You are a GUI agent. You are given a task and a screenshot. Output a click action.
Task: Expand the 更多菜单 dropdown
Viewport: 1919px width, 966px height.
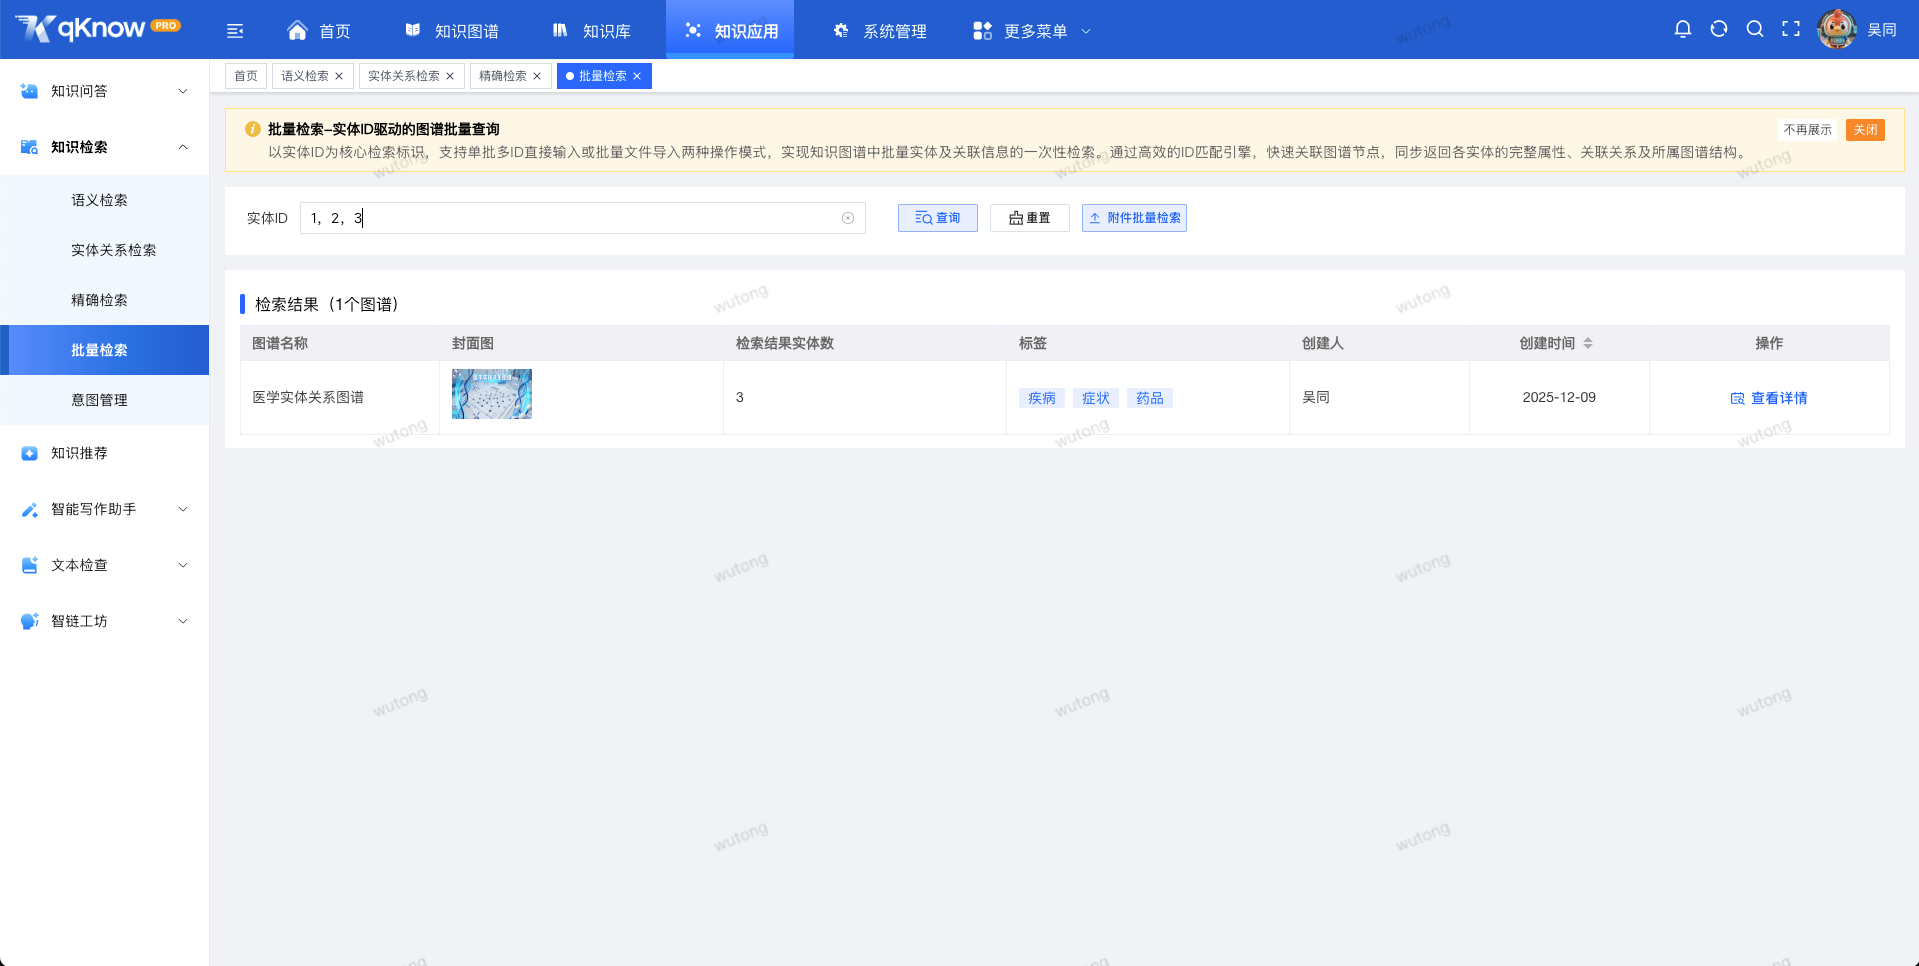pyautogui.click(x=1031, y=30)
